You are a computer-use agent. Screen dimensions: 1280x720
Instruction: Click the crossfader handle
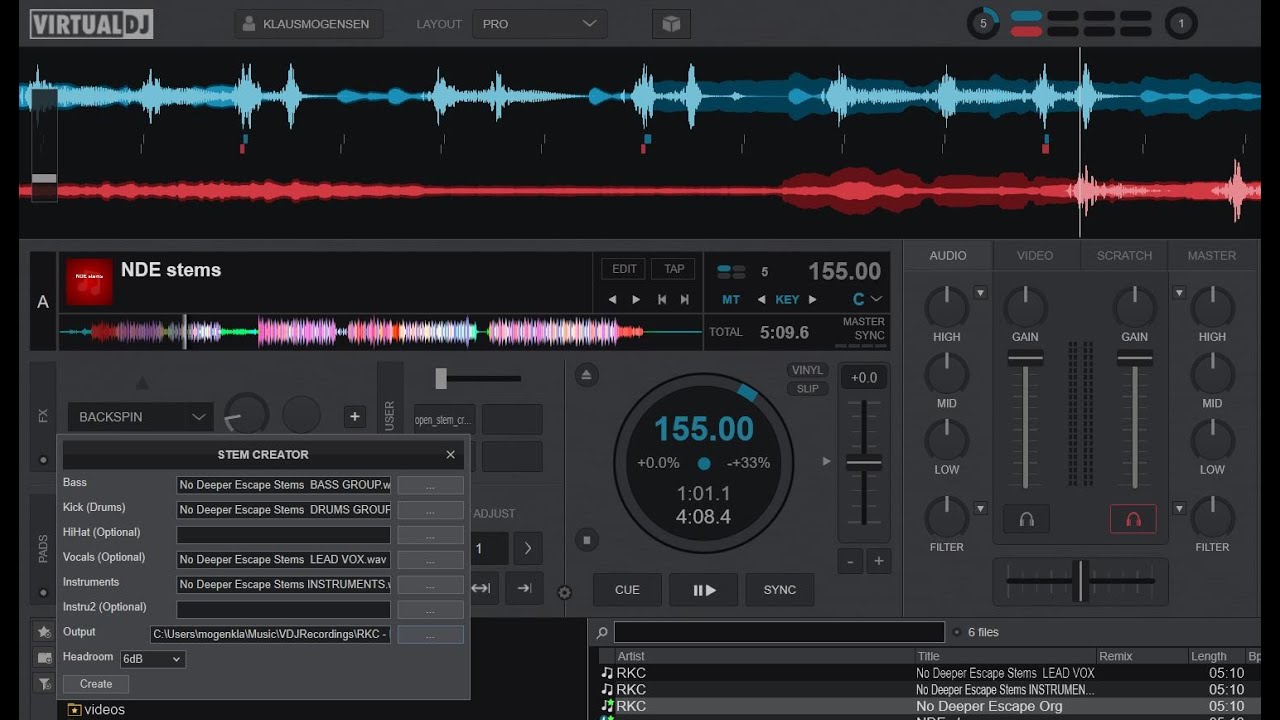click(x=1079, y=580)
